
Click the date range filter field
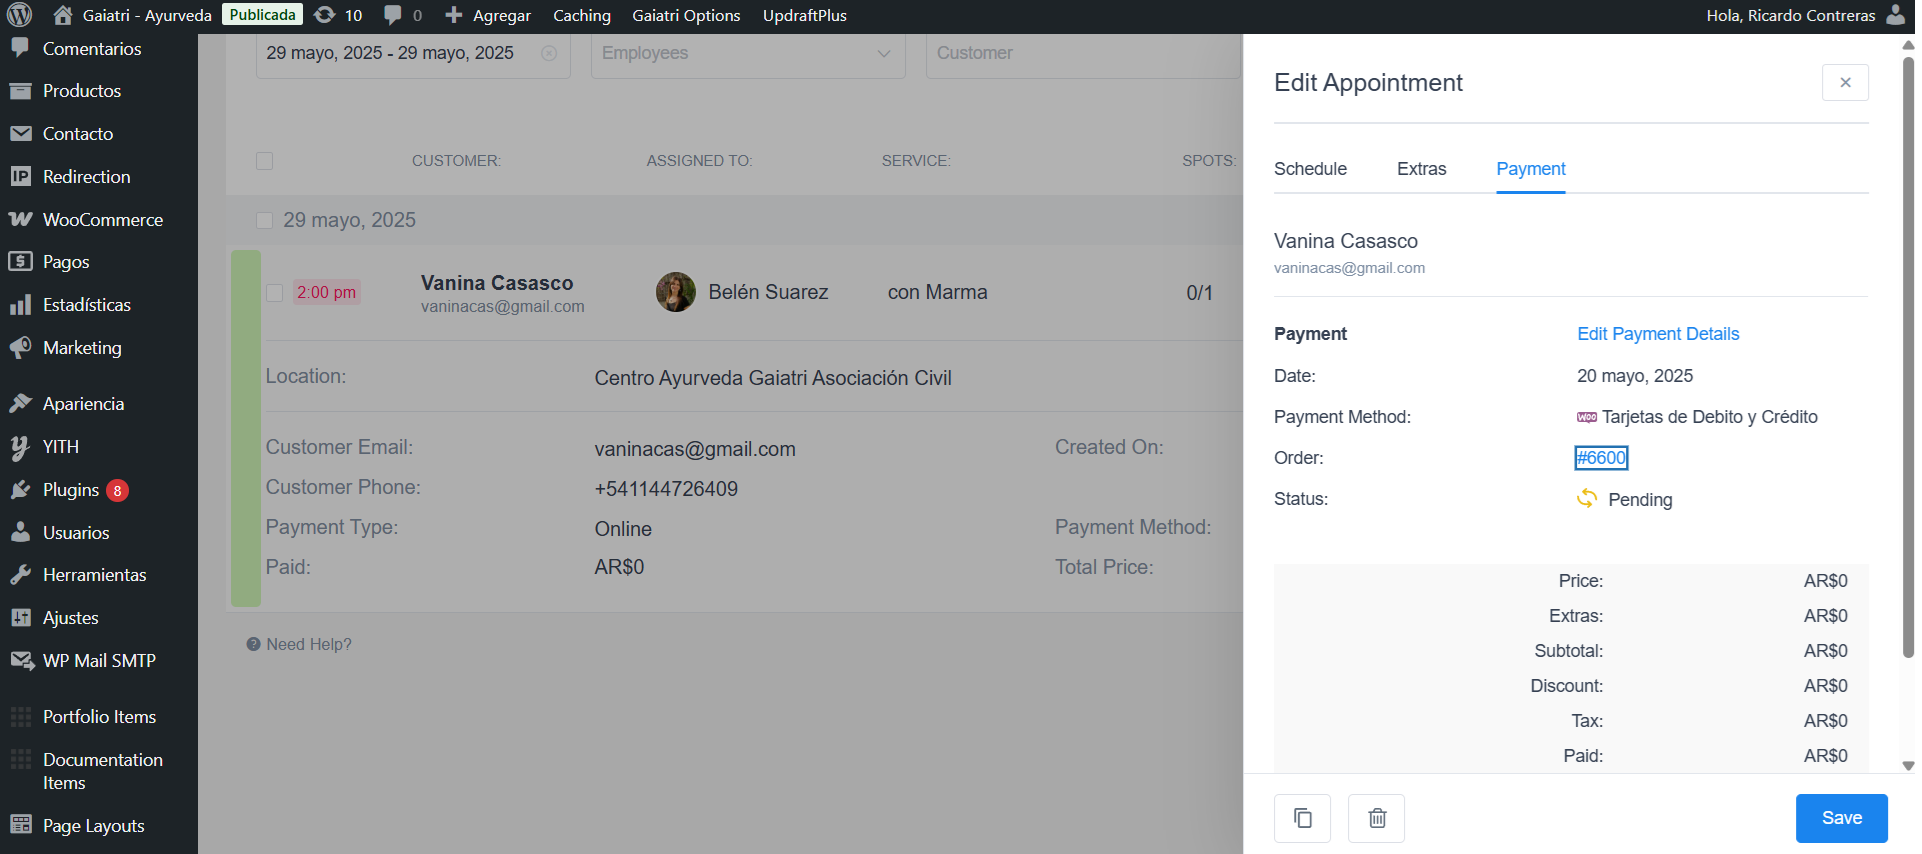point(413,54)
